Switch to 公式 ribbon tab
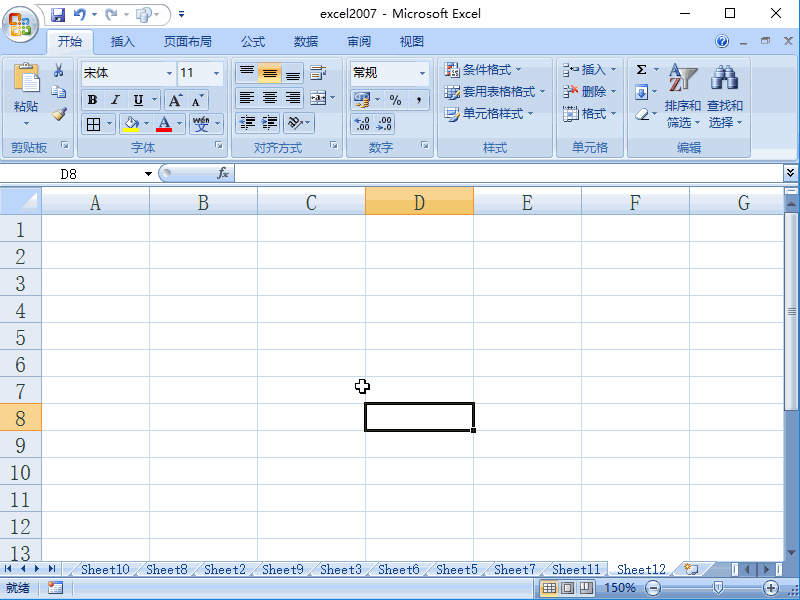The width and height of the screenshot is (800, 600). [253, 41]
